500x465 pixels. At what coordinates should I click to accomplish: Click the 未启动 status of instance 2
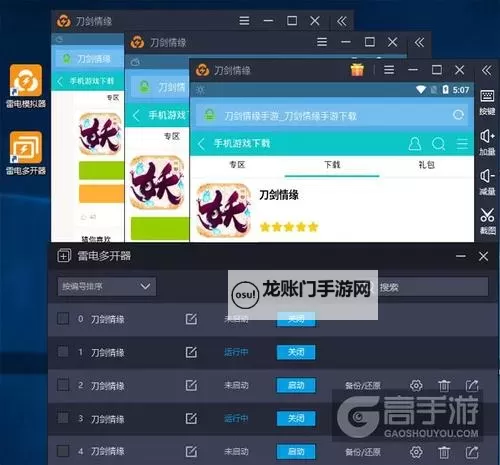click(236, 385)
